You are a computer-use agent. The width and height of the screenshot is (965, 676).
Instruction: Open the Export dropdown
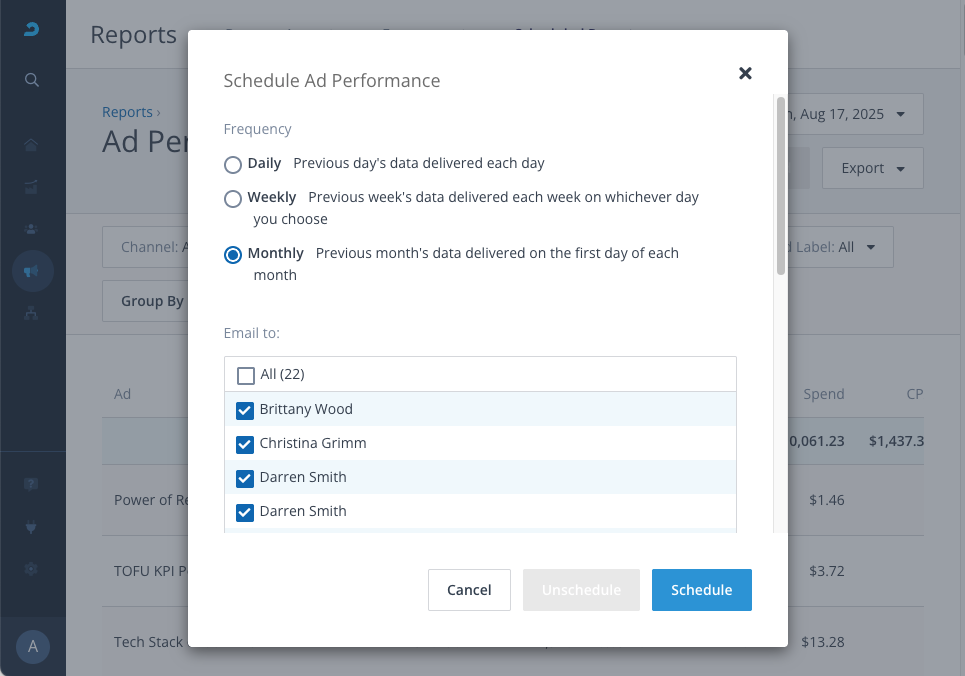pos(872,168)
